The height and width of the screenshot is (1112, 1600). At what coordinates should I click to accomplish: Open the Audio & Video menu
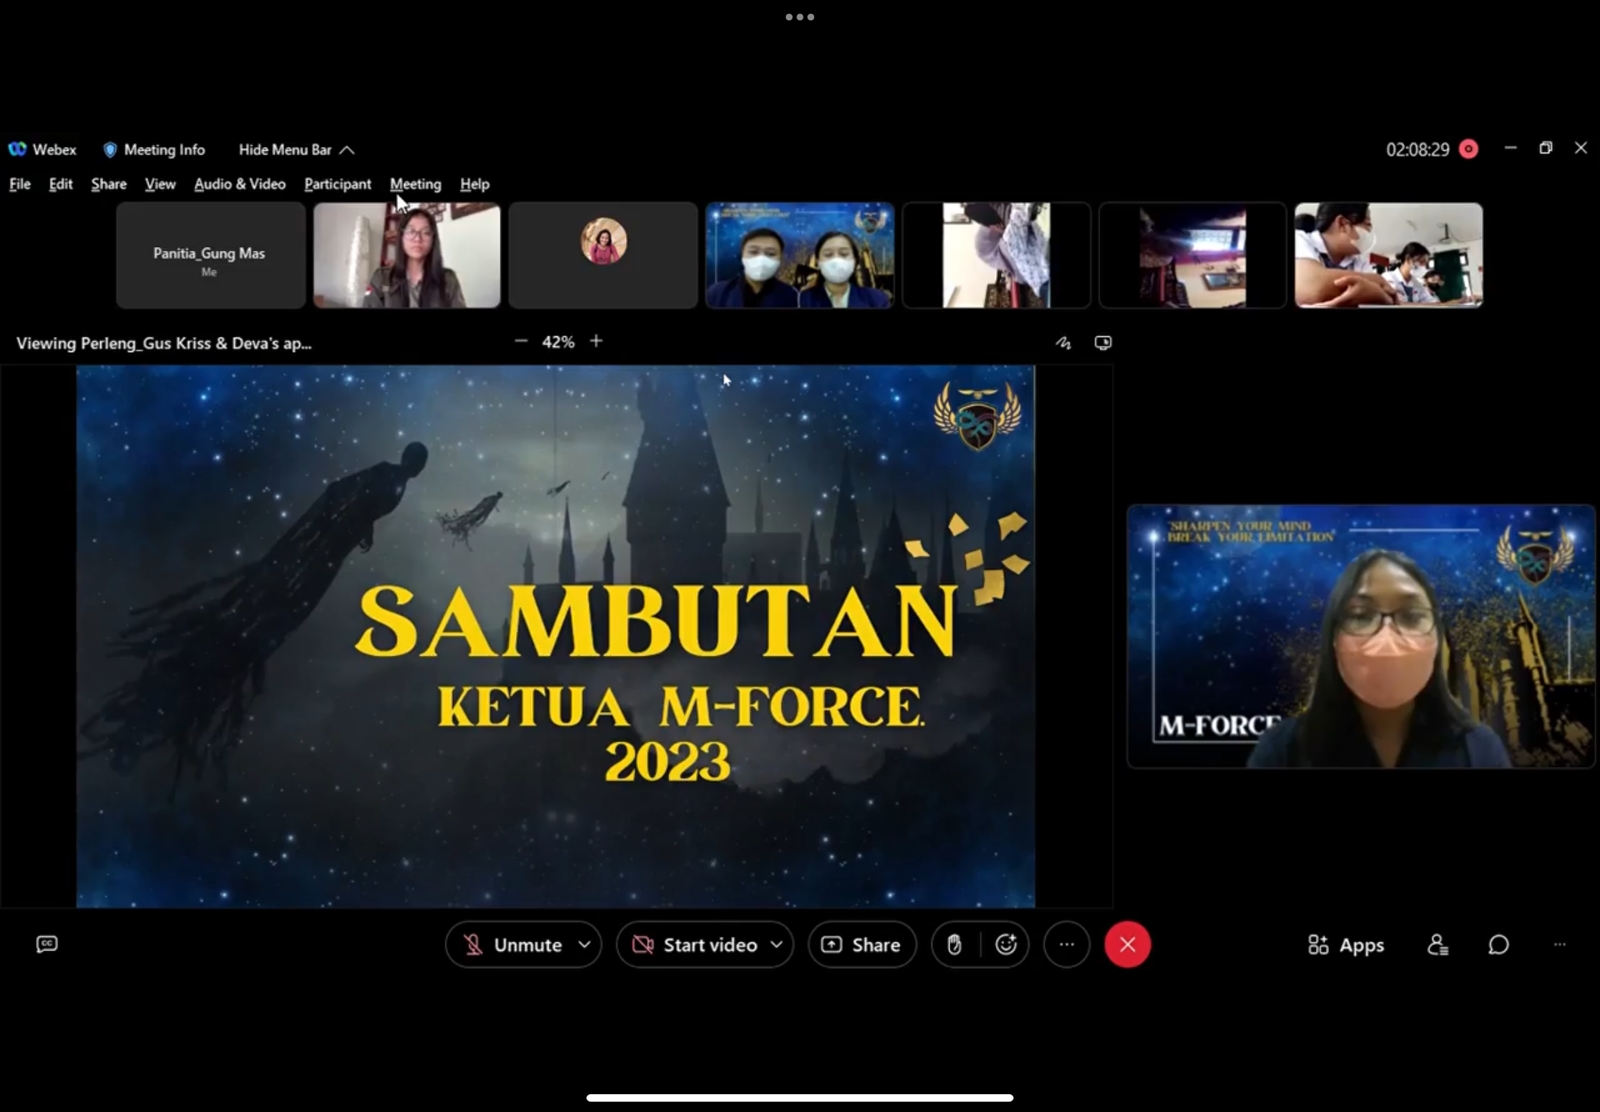240,184
